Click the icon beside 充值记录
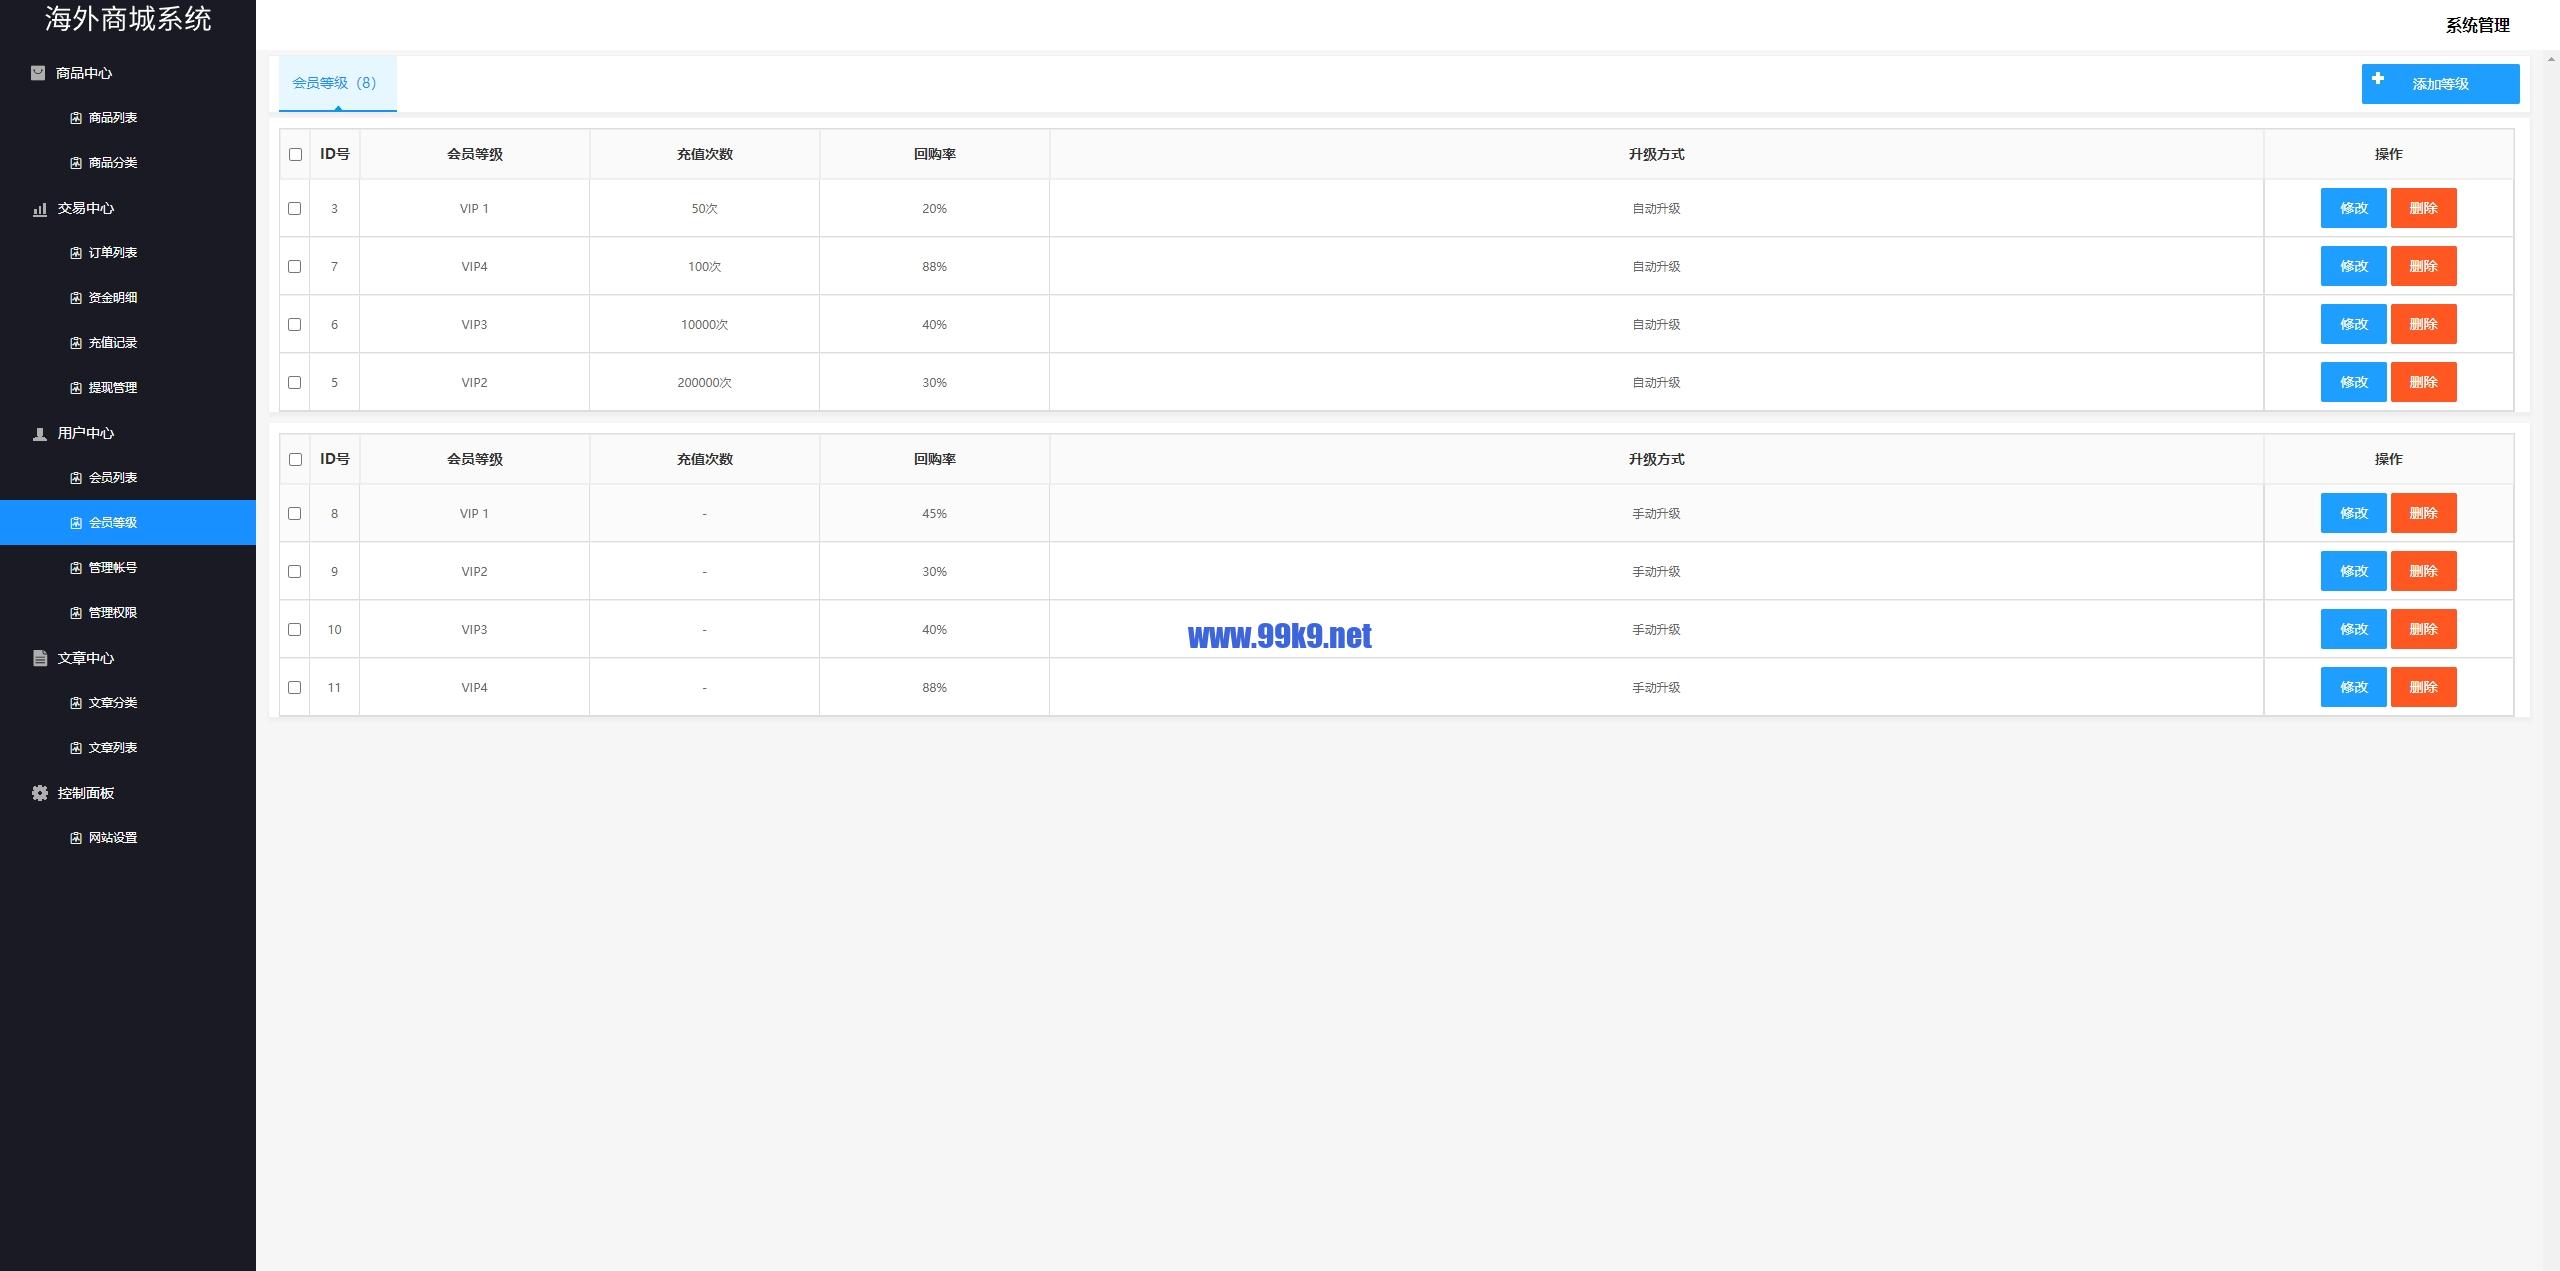The height and width of the screenshot is (1271, 2560). (x=76, y=343)
